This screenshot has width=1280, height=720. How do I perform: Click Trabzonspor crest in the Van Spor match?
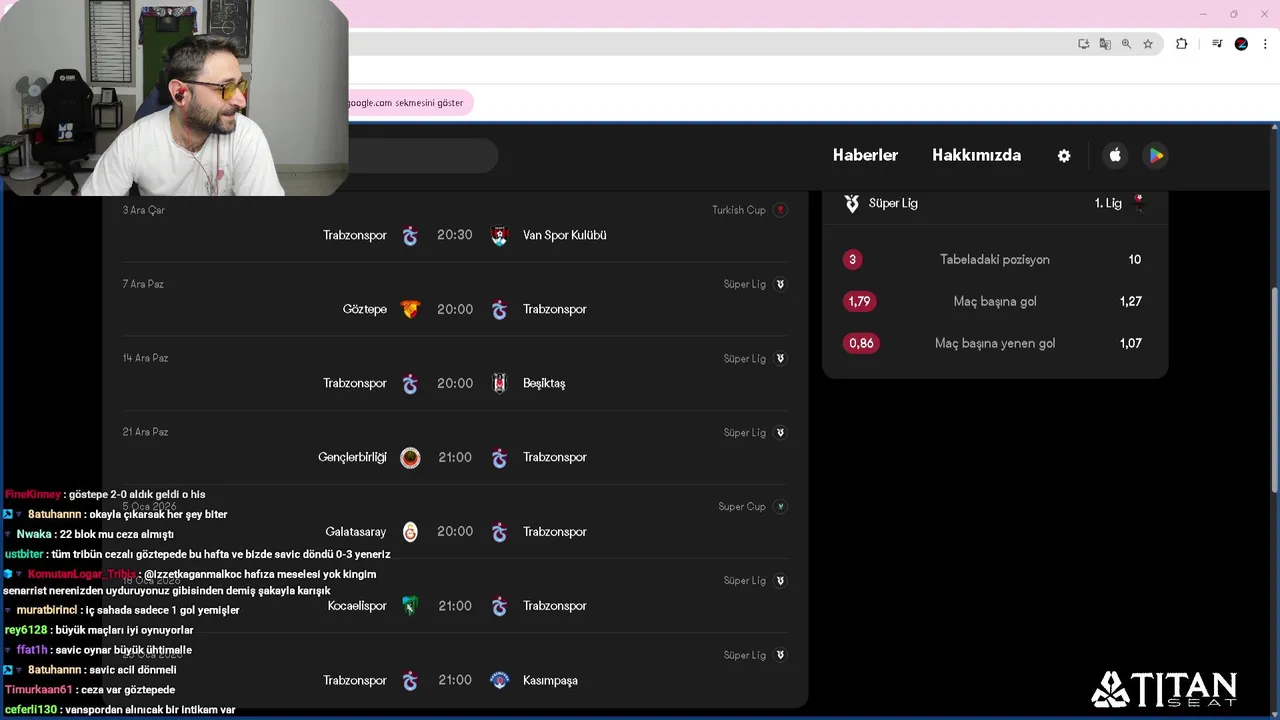click(x=410, y=236)
